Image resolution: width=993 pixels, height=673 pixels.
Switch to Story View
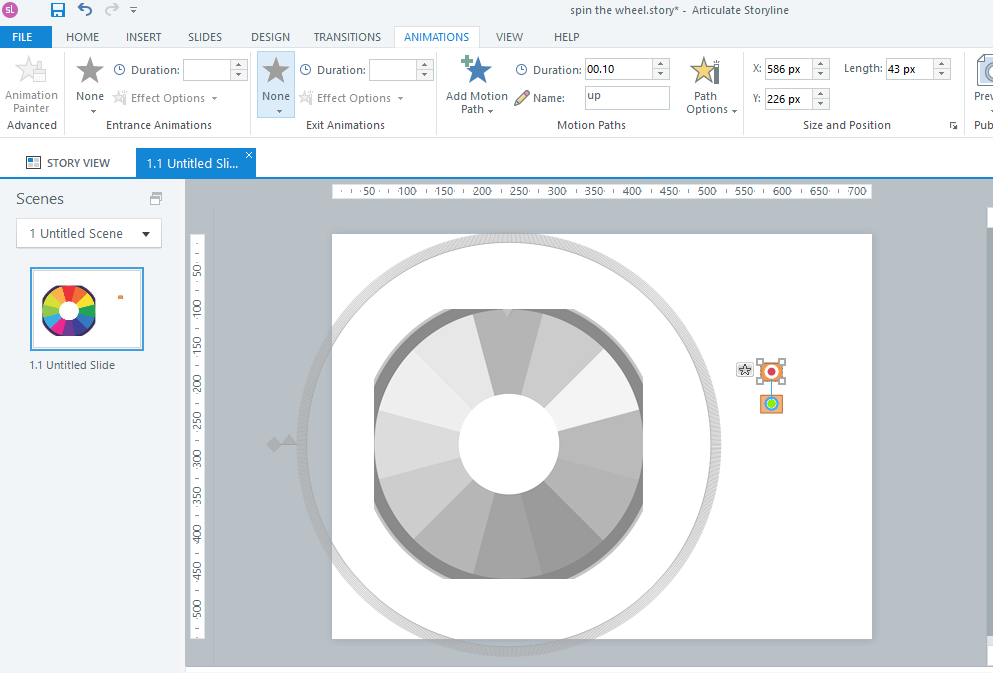tap(68, 163)
